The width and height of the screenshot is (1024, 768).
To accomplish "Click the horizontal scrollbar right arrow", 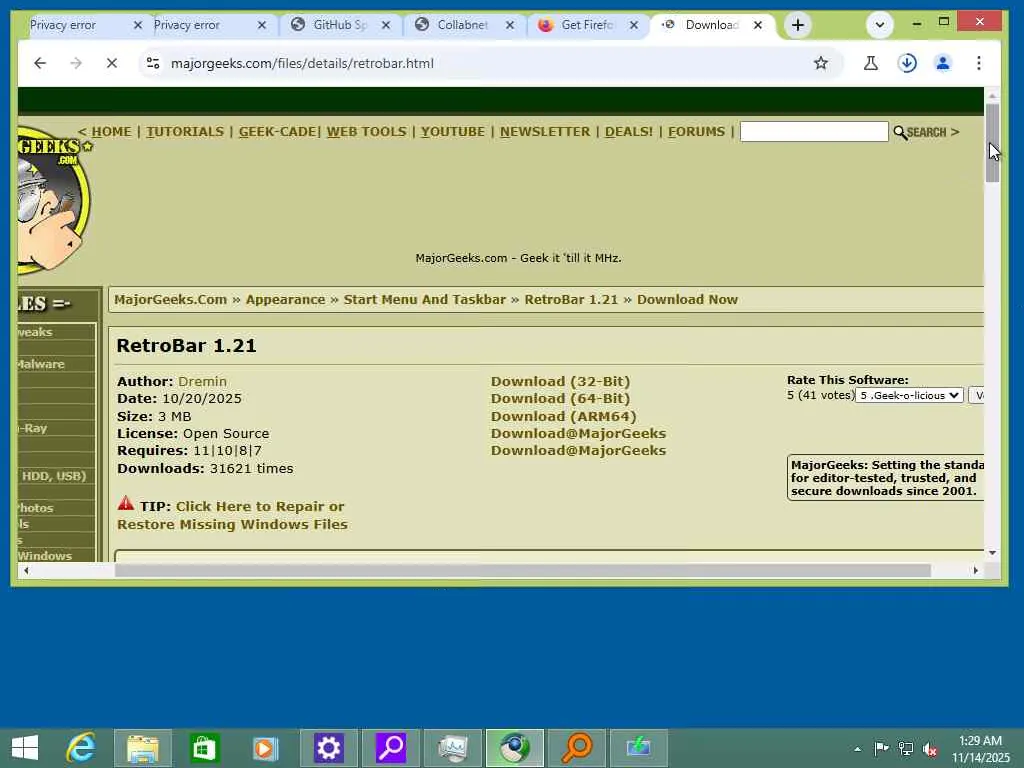I will [x=976, y=570].
